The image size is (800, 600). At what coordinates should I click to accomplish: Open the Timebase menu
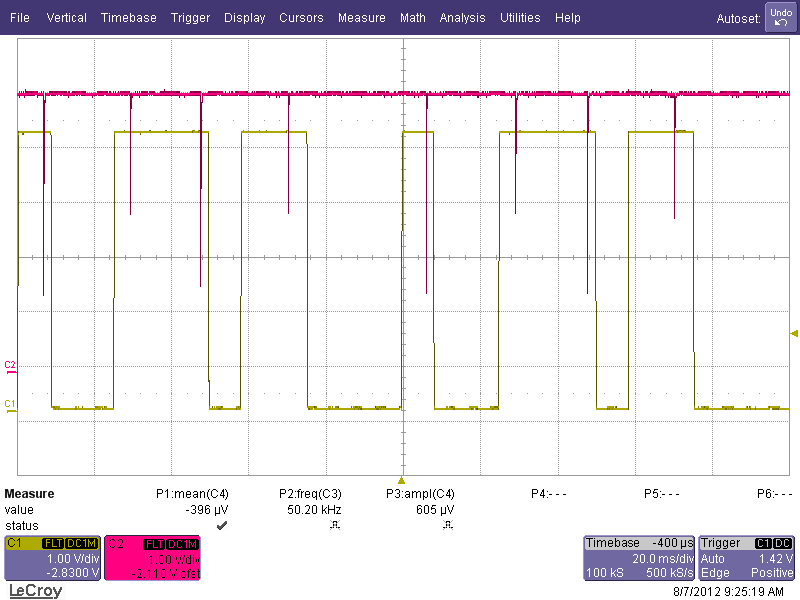pyautogui.click(x=129, y=18)
